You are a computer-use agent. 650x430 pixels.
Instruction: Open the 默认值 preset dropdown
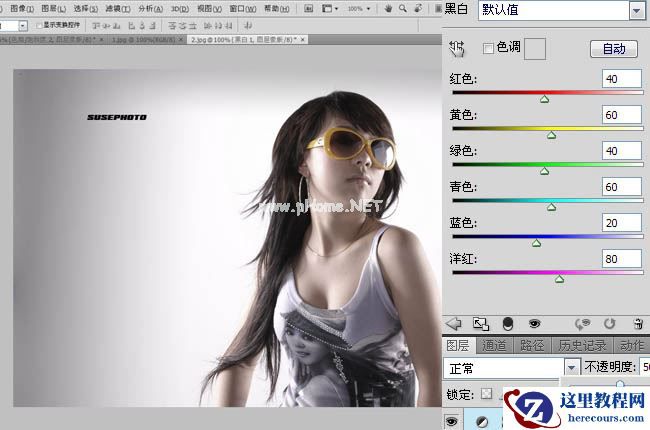(636, 10)
